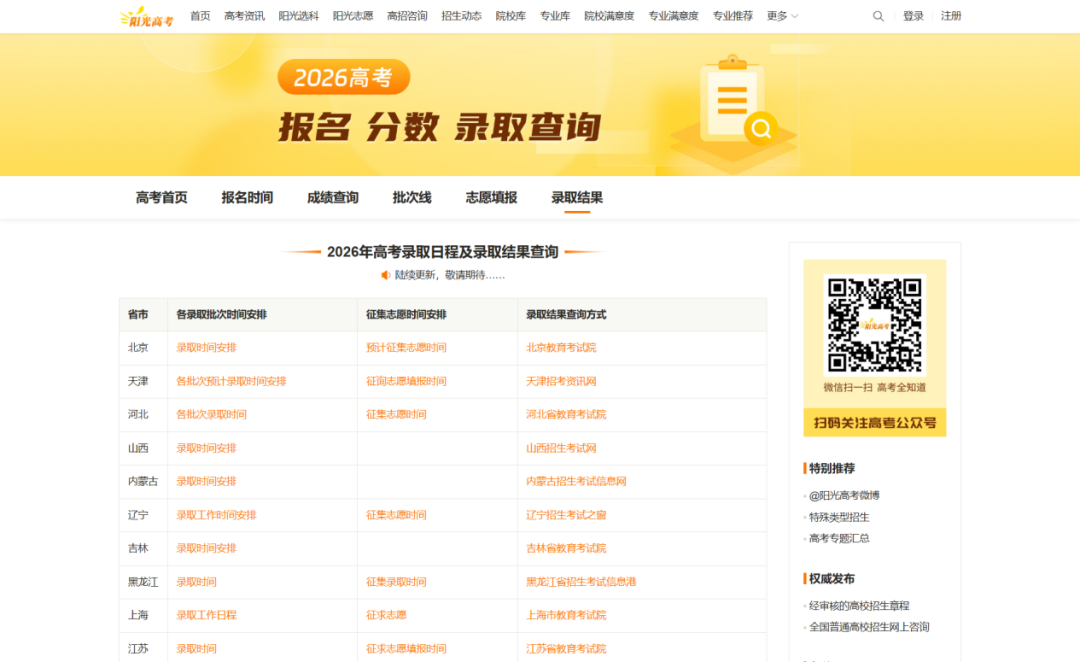Click the 登录 link

pos(913,16)
